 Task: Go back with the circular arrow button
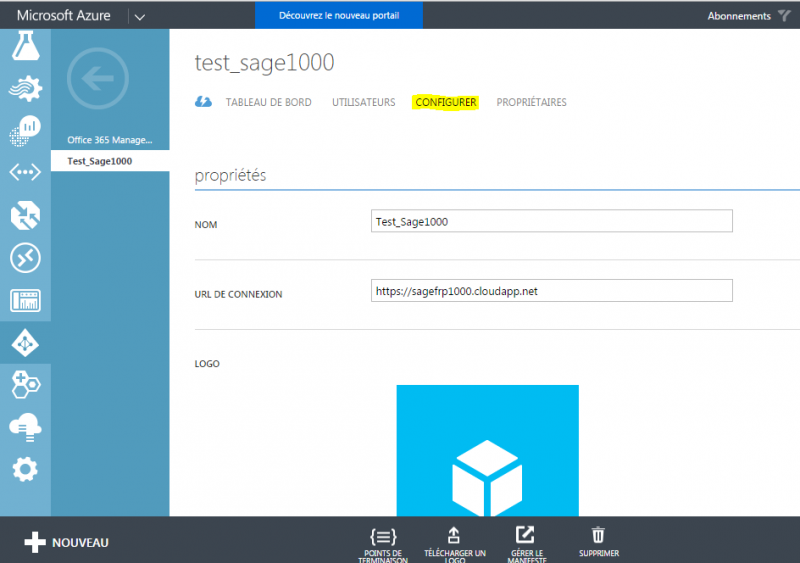point(97,78)
